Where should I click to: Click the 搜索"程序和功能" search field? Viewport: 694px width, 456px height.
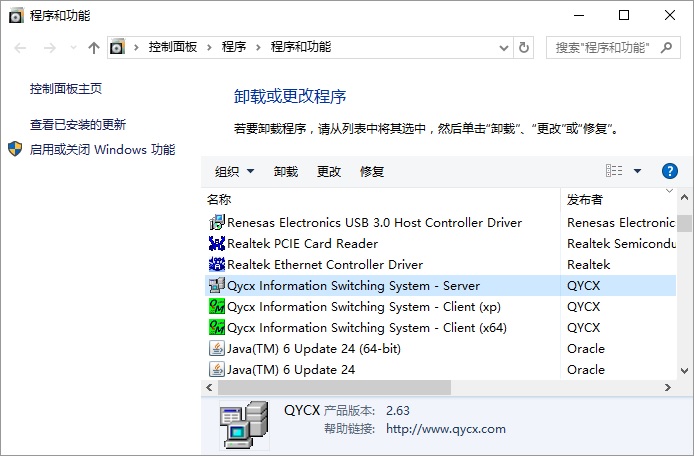pos(613,47)
